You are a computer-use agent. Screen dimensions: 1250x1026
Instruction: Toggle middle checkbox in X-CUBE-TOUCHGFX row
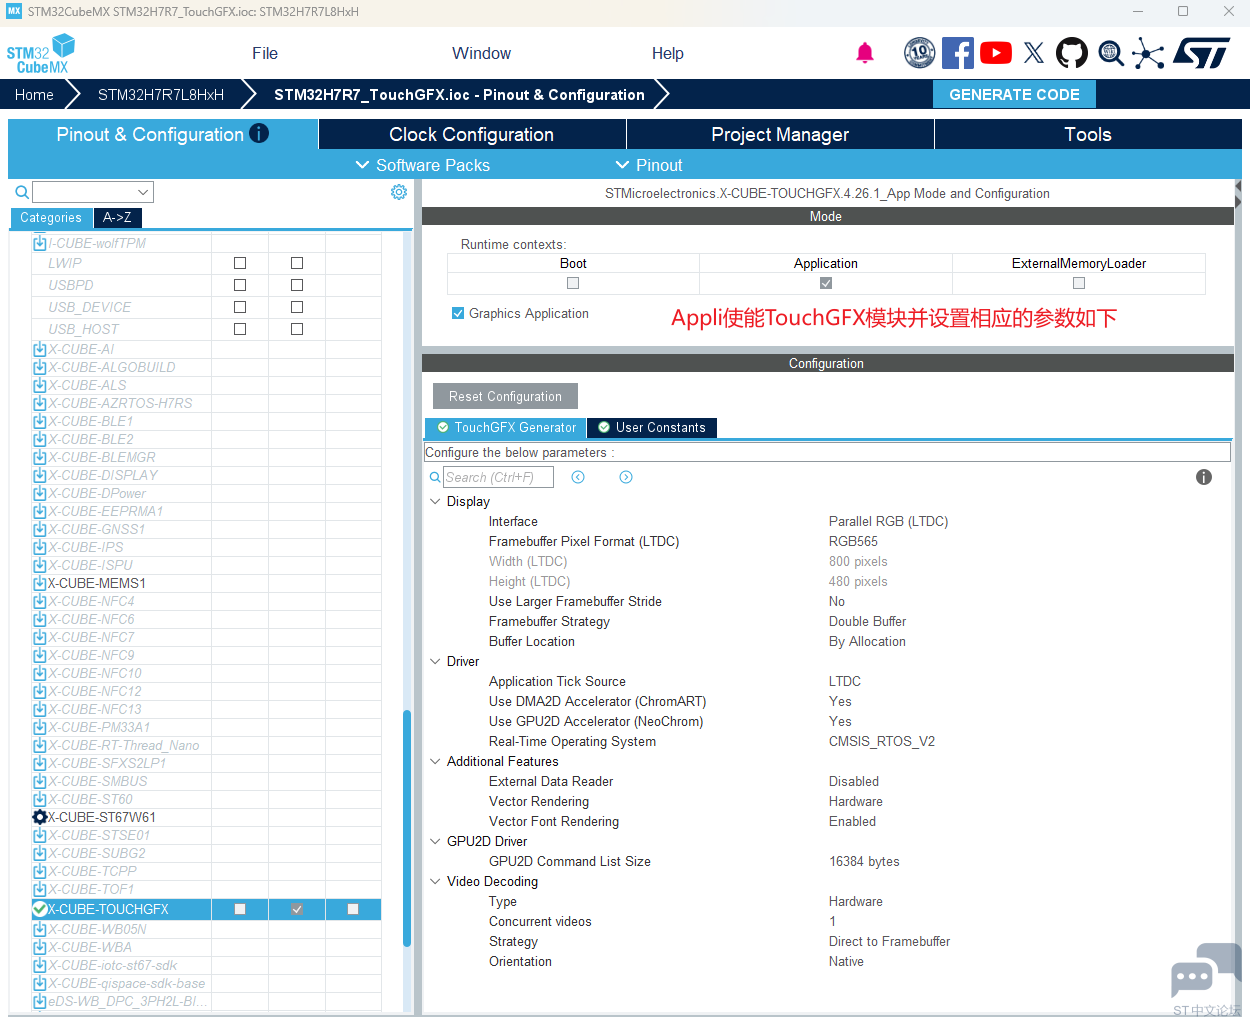click(x=297, y=909)
